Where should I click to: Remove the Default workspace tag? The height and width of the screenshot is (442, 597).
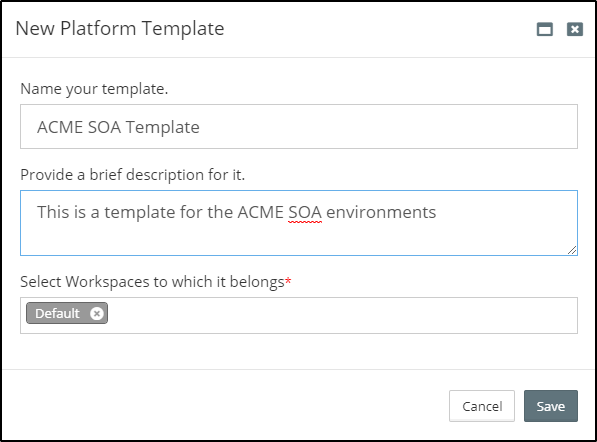coord(97,313)
